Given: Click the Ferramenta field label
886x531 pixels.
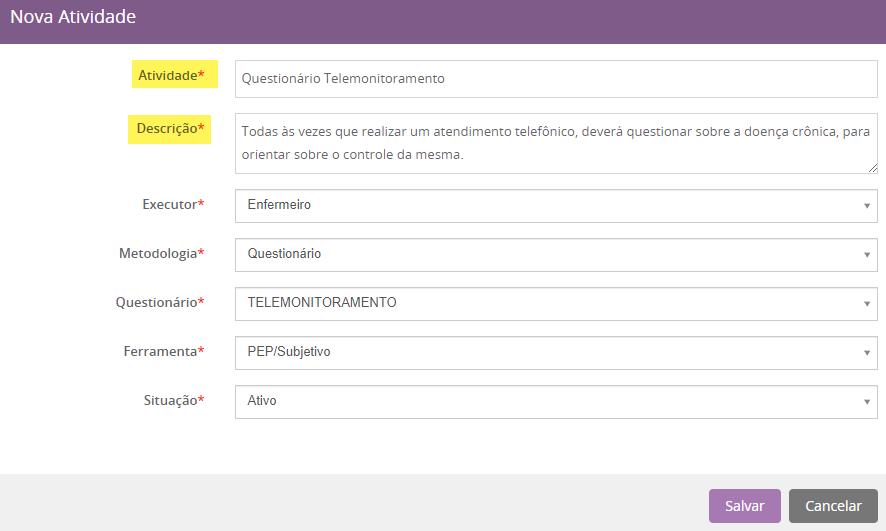Looking at the screenshot, I should pyautogui.click(x=163, y=352).
